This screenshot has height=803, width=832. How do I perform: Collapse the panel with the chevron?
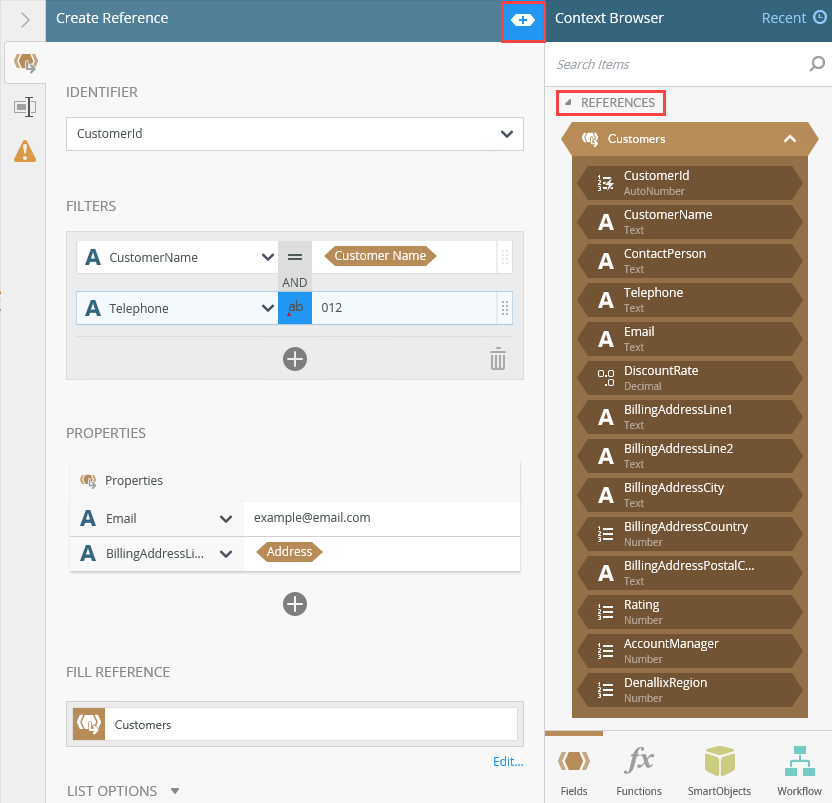coord(25,20)
